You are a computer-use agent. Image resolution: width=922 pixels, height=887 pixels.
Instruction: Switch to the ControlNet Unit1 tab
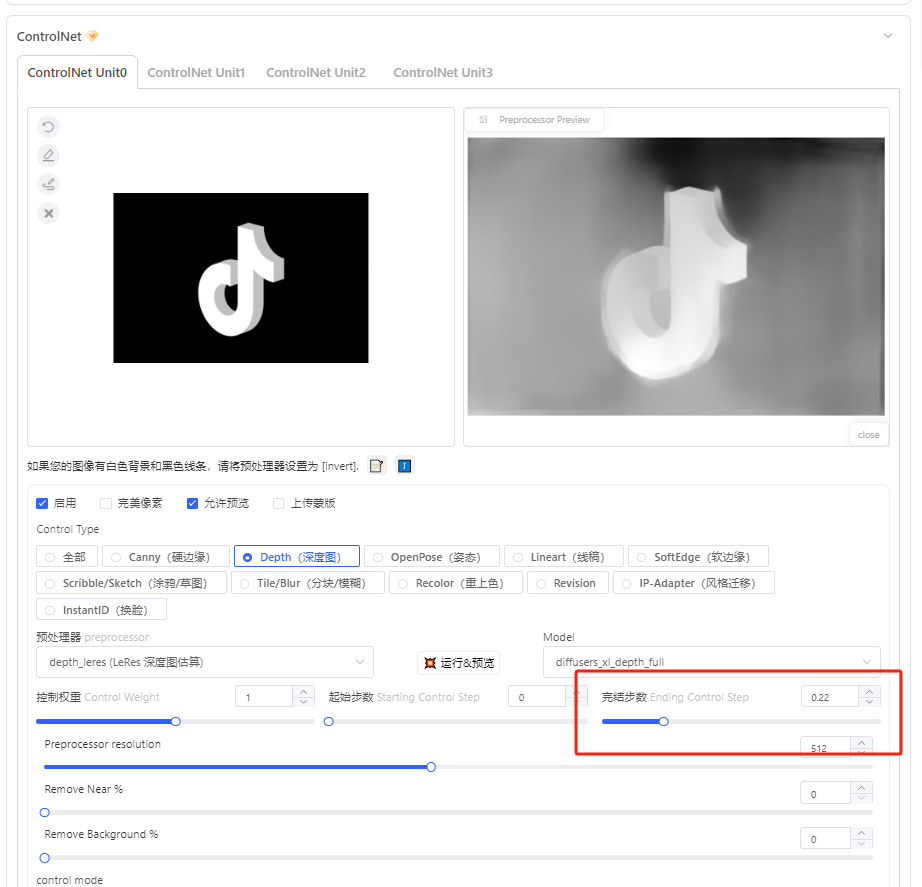pyautogui.click(x=196, y=72)
